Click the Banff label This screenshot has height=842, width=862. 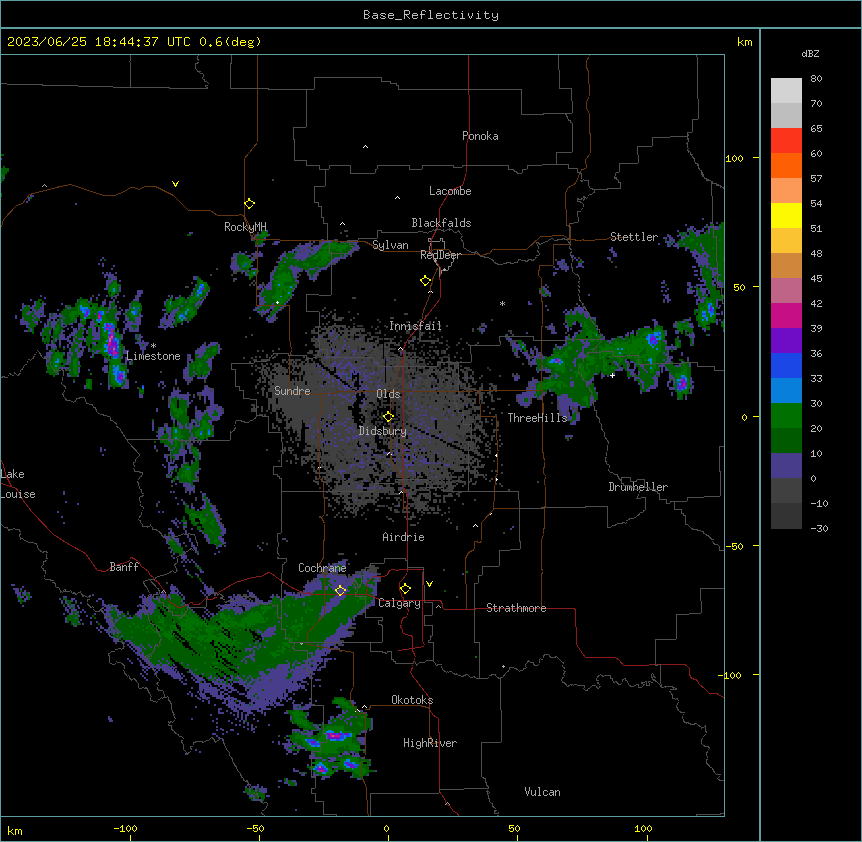[x=124, y=567]
